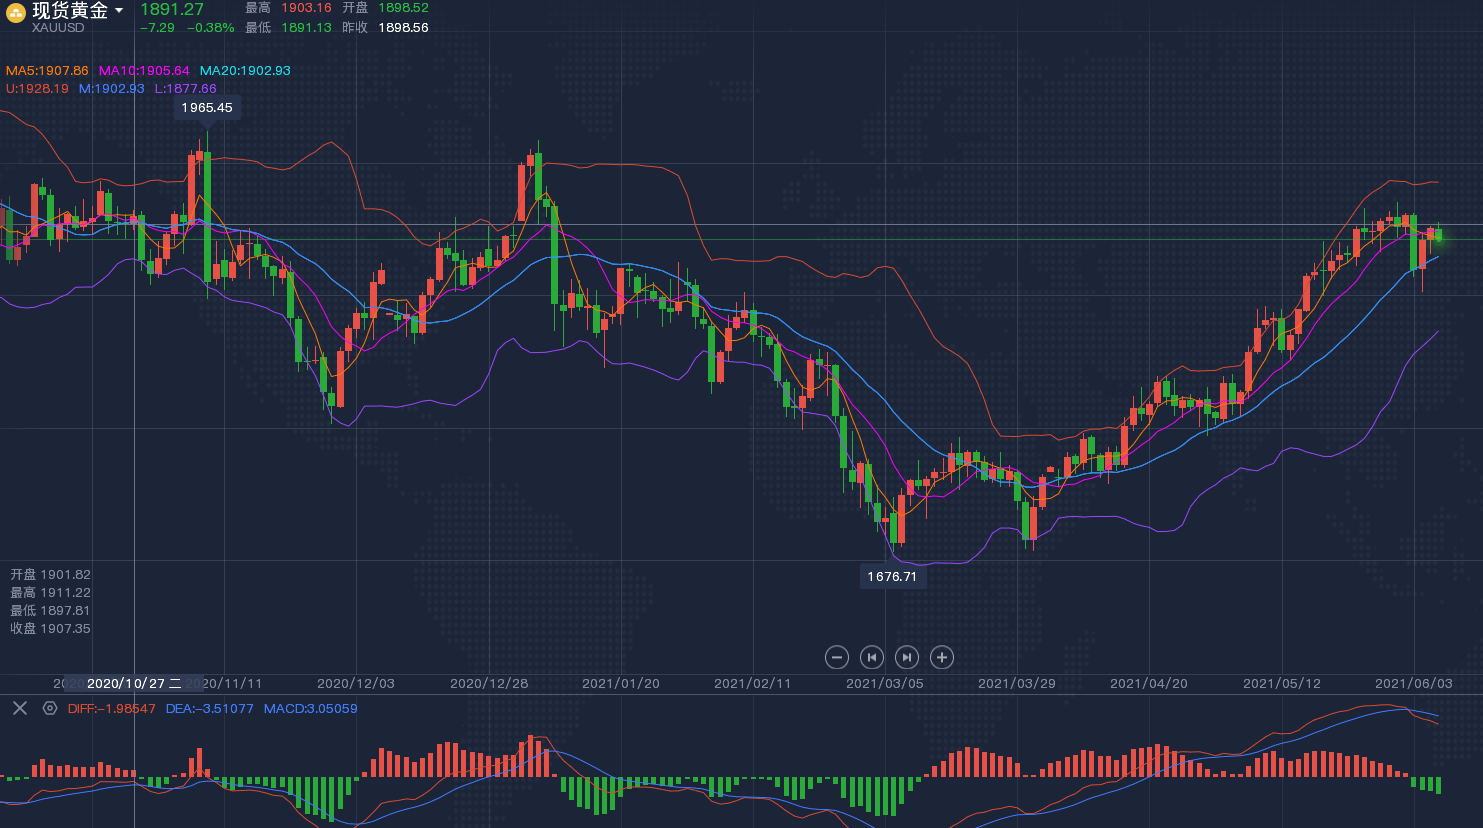Select the Bollinger upper band U value
This screenshot has width=1483, height=828.
(x=37, y=89)
